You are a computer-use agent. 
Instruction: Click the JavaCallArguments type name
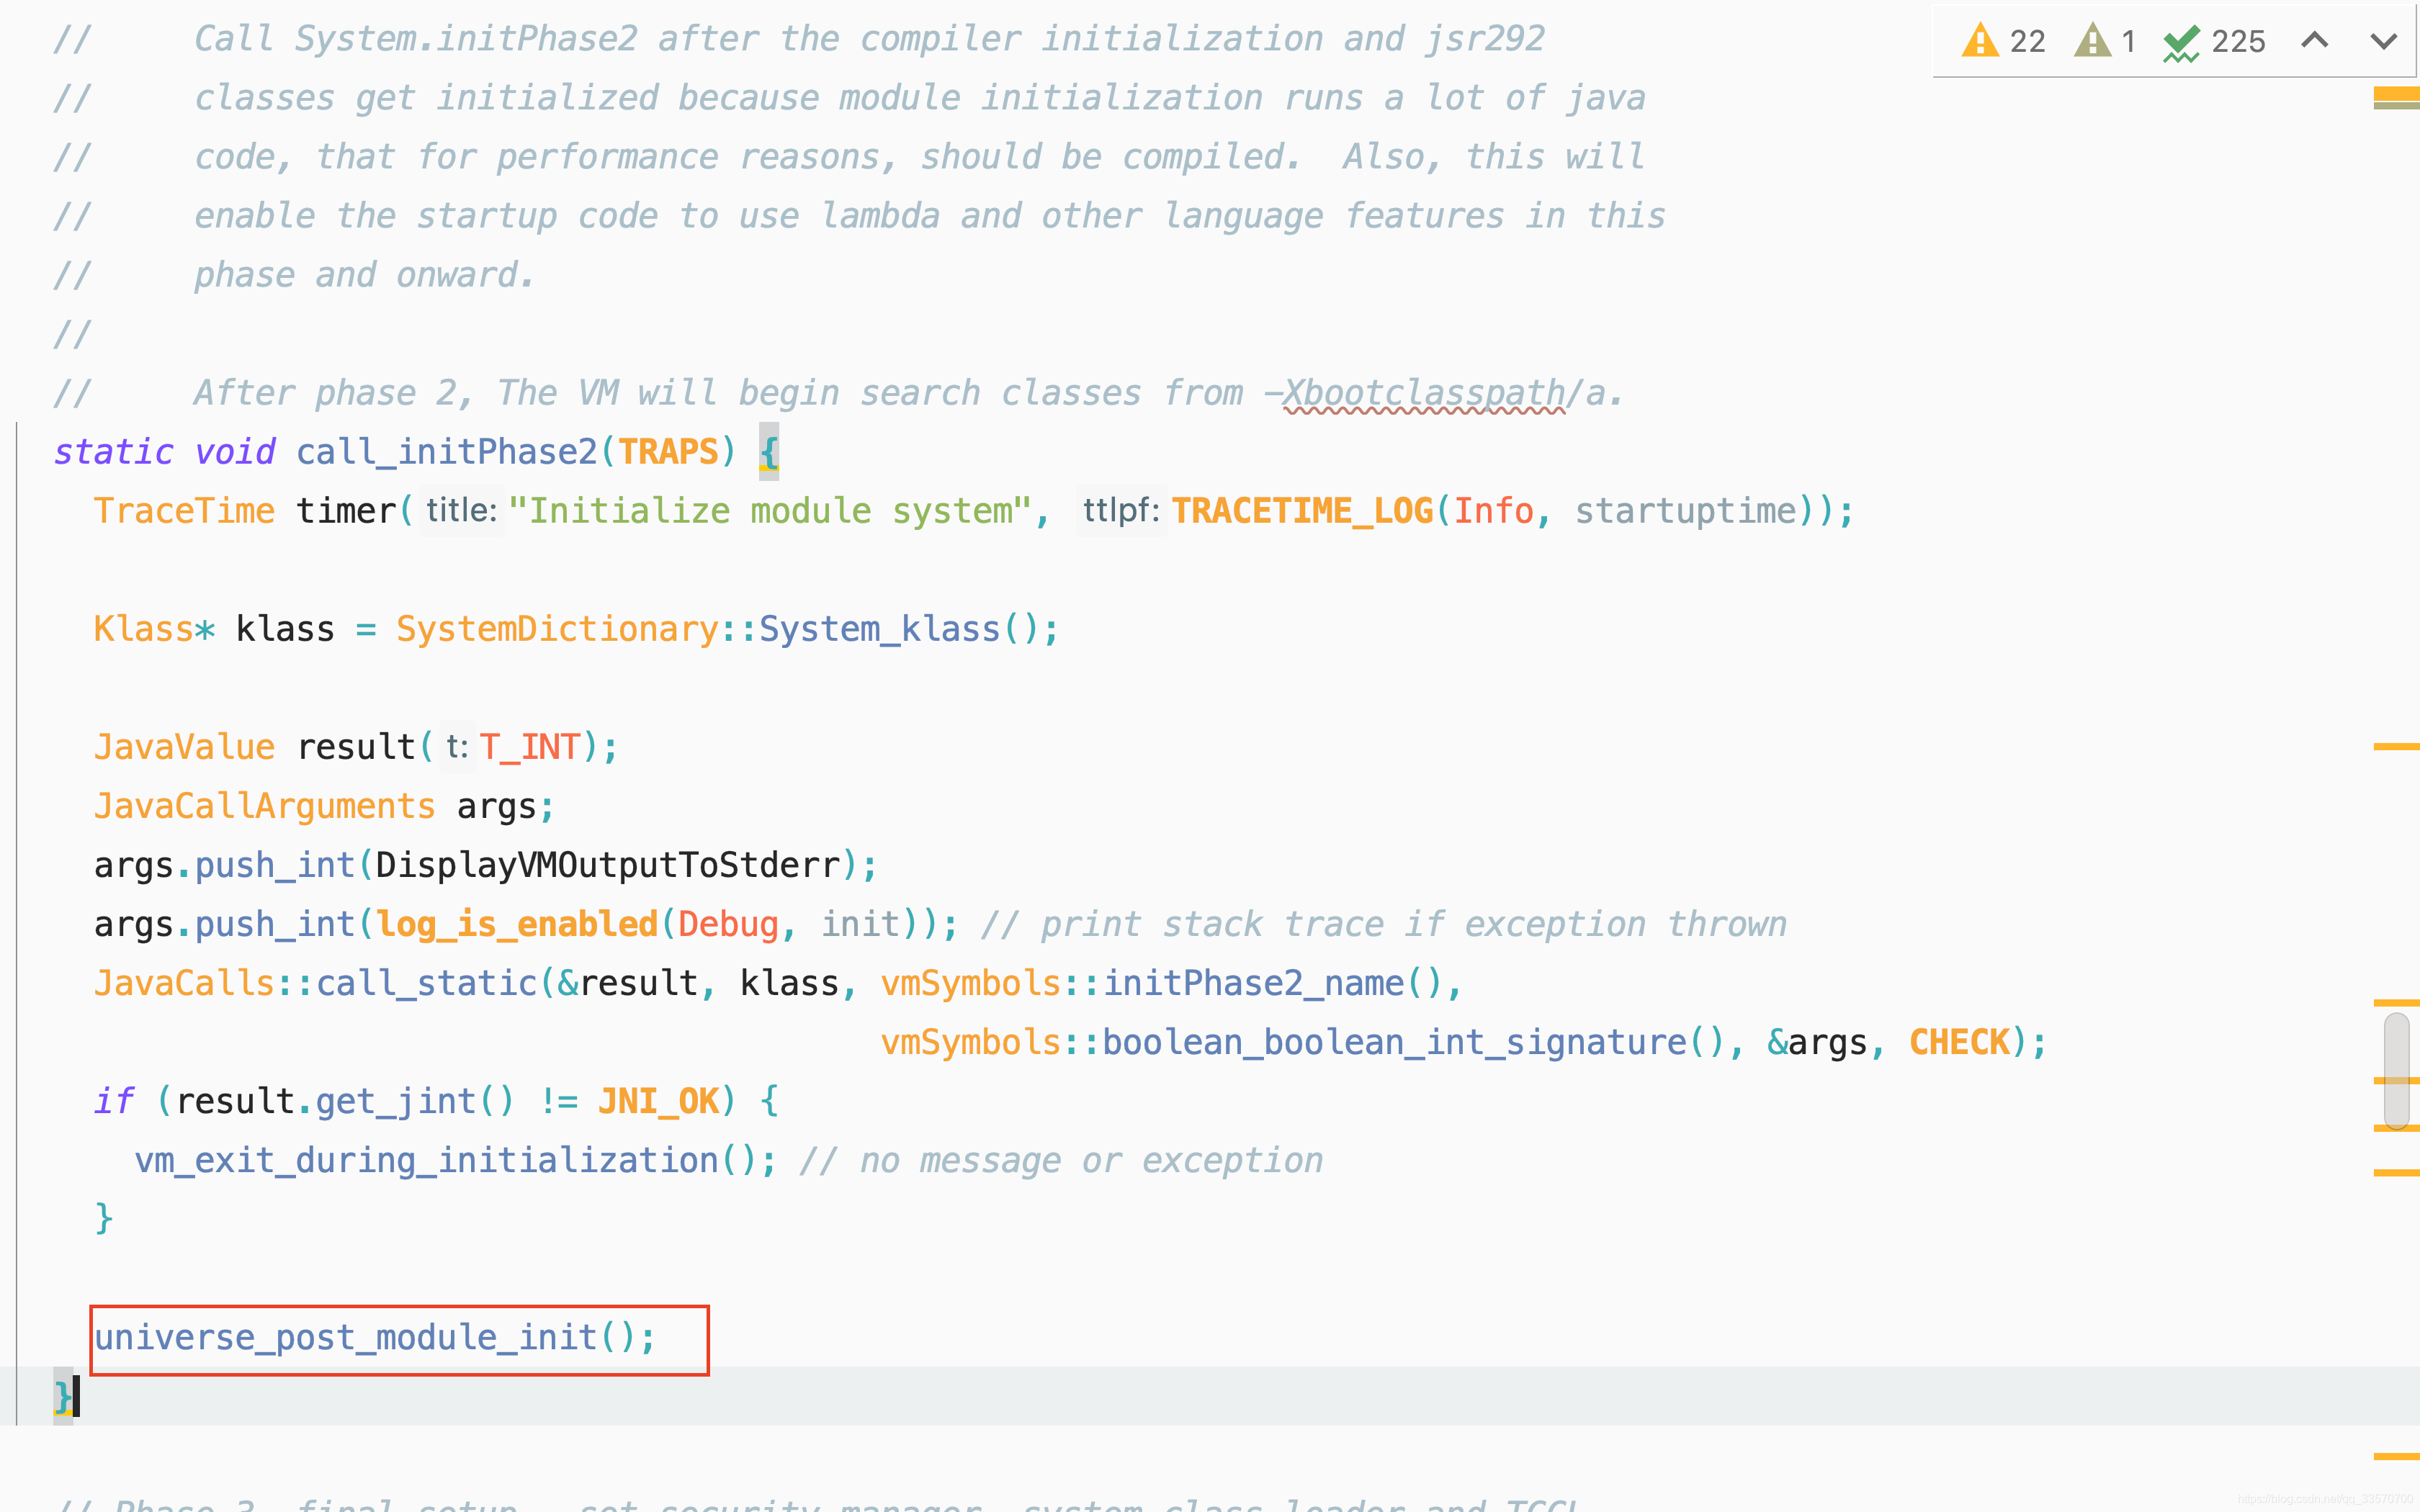(x=265, y=806)
